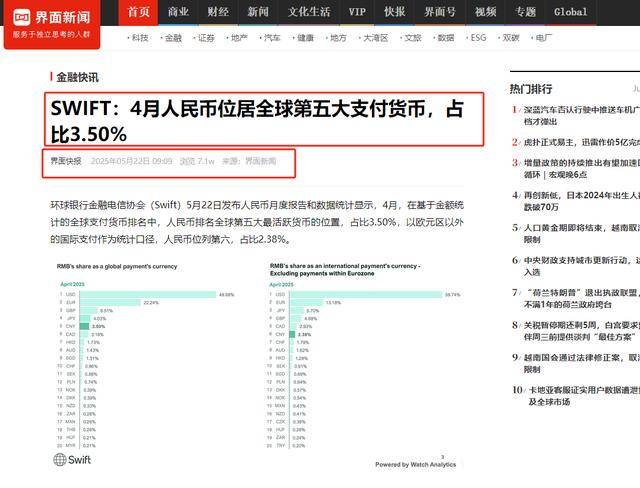
Task: Open the 商业 navigation tab
Action: coord(178,12)
